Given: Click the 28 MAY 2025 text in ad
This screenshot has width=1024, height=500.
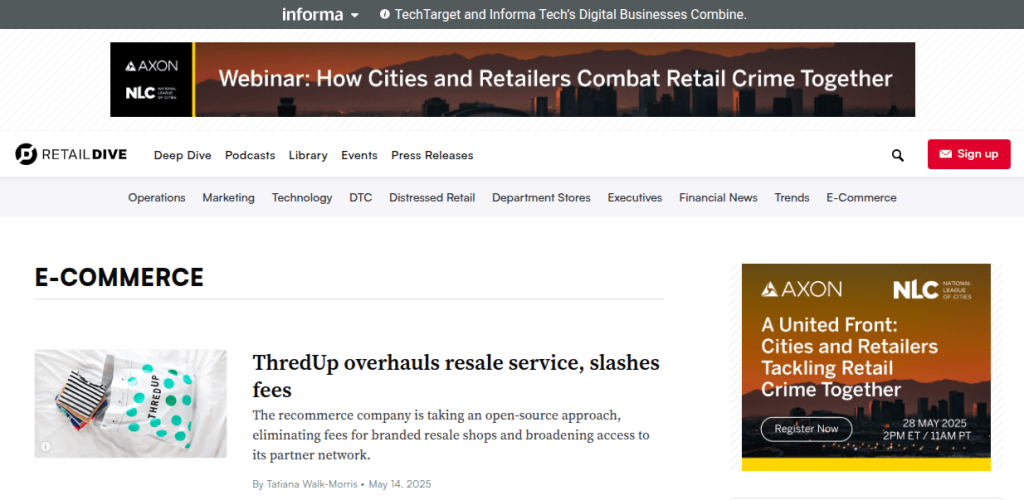Looking at the screenshot, I should [x=935, y=423].
